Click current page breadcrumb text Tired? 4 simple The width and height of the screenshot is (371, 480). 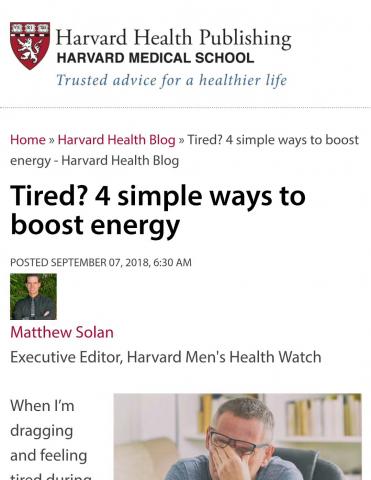coord(273,140)
